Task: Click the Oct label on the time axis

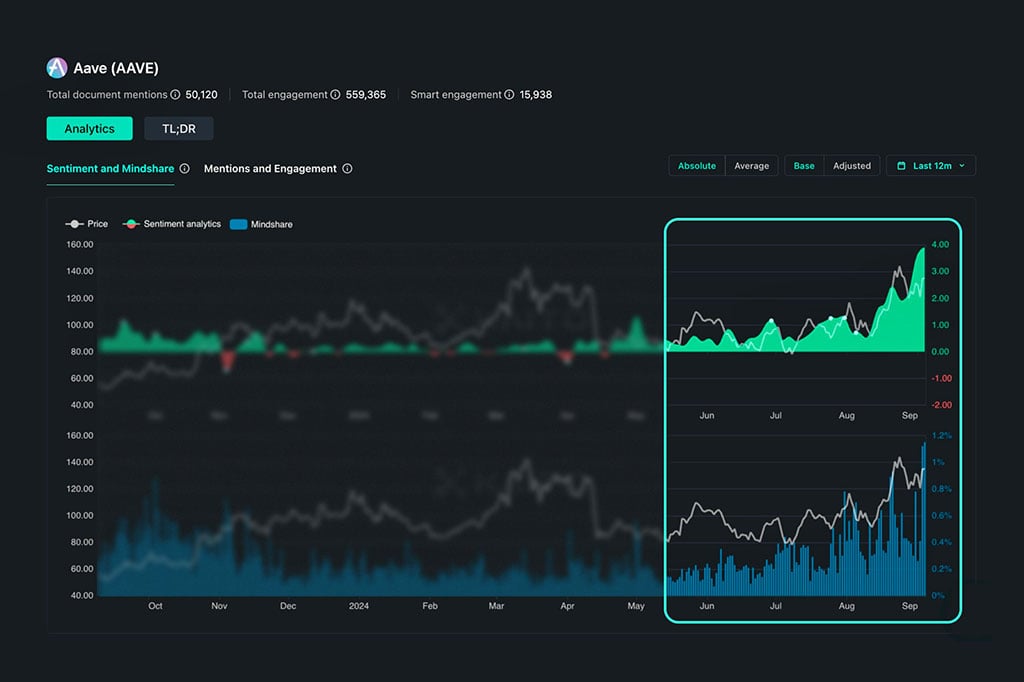Action: click(155, 606)
